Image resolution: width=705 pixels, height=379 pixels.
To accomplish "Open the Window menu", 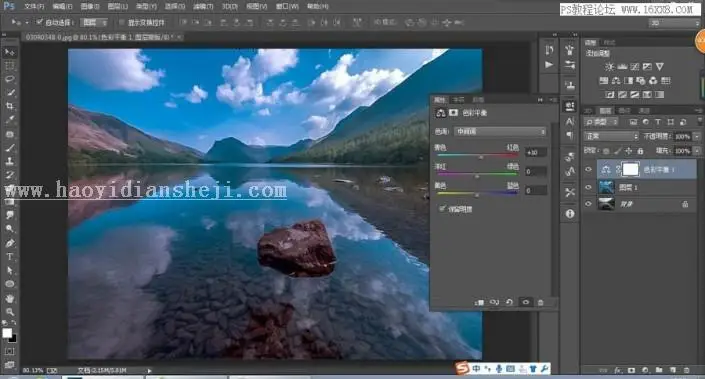I will coord(287,6).
